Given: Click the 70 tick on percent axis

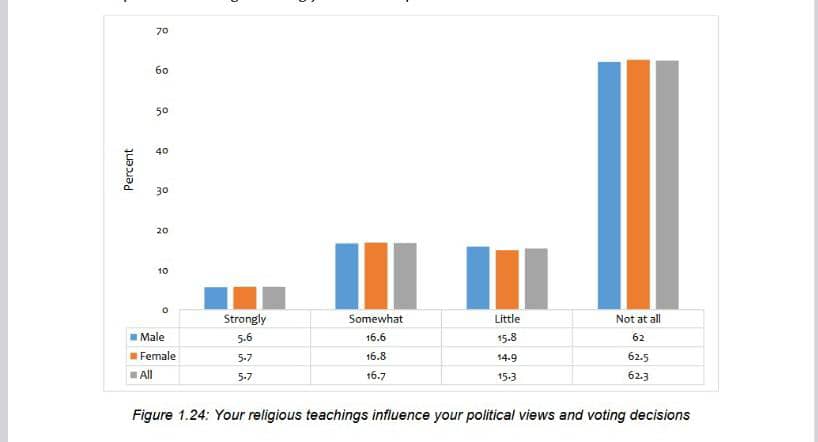Looking at the screenshot, I should tap(162, 31).
